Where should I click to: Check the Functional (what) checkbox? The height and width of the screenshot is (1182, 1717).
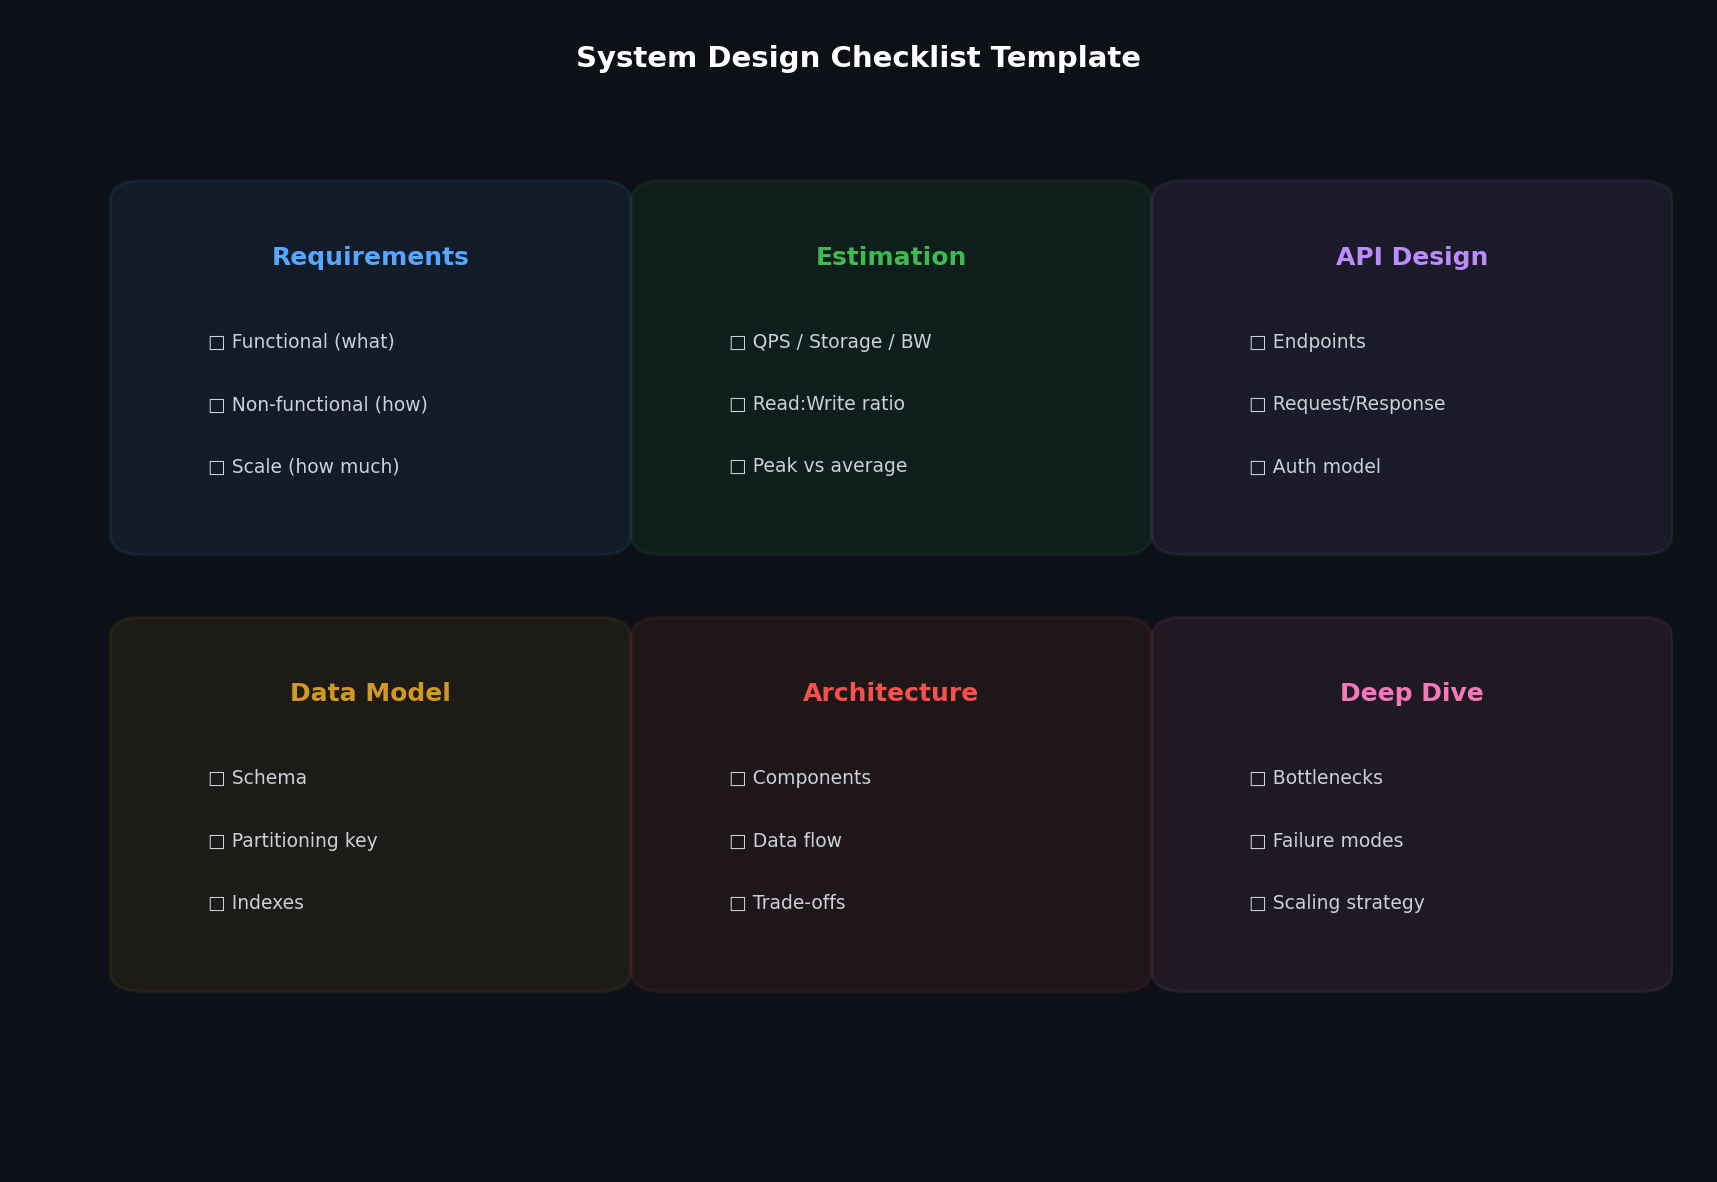coord(217,343)
